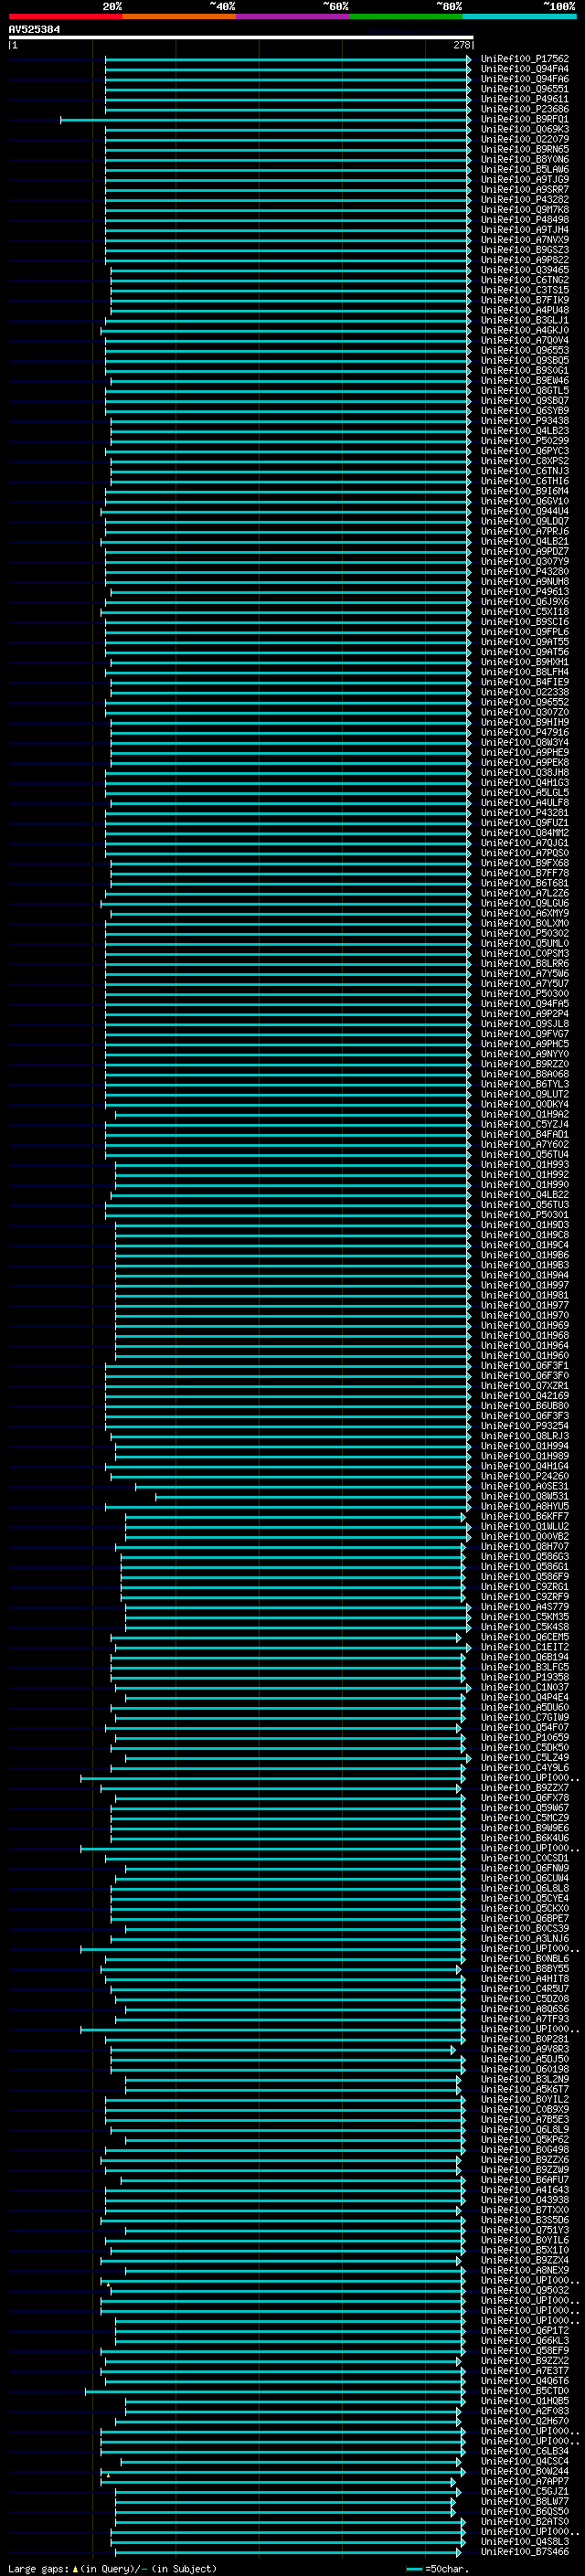Select hit label UniRef100_P48498
585x2576 pixels.
(x=524, y=220)
